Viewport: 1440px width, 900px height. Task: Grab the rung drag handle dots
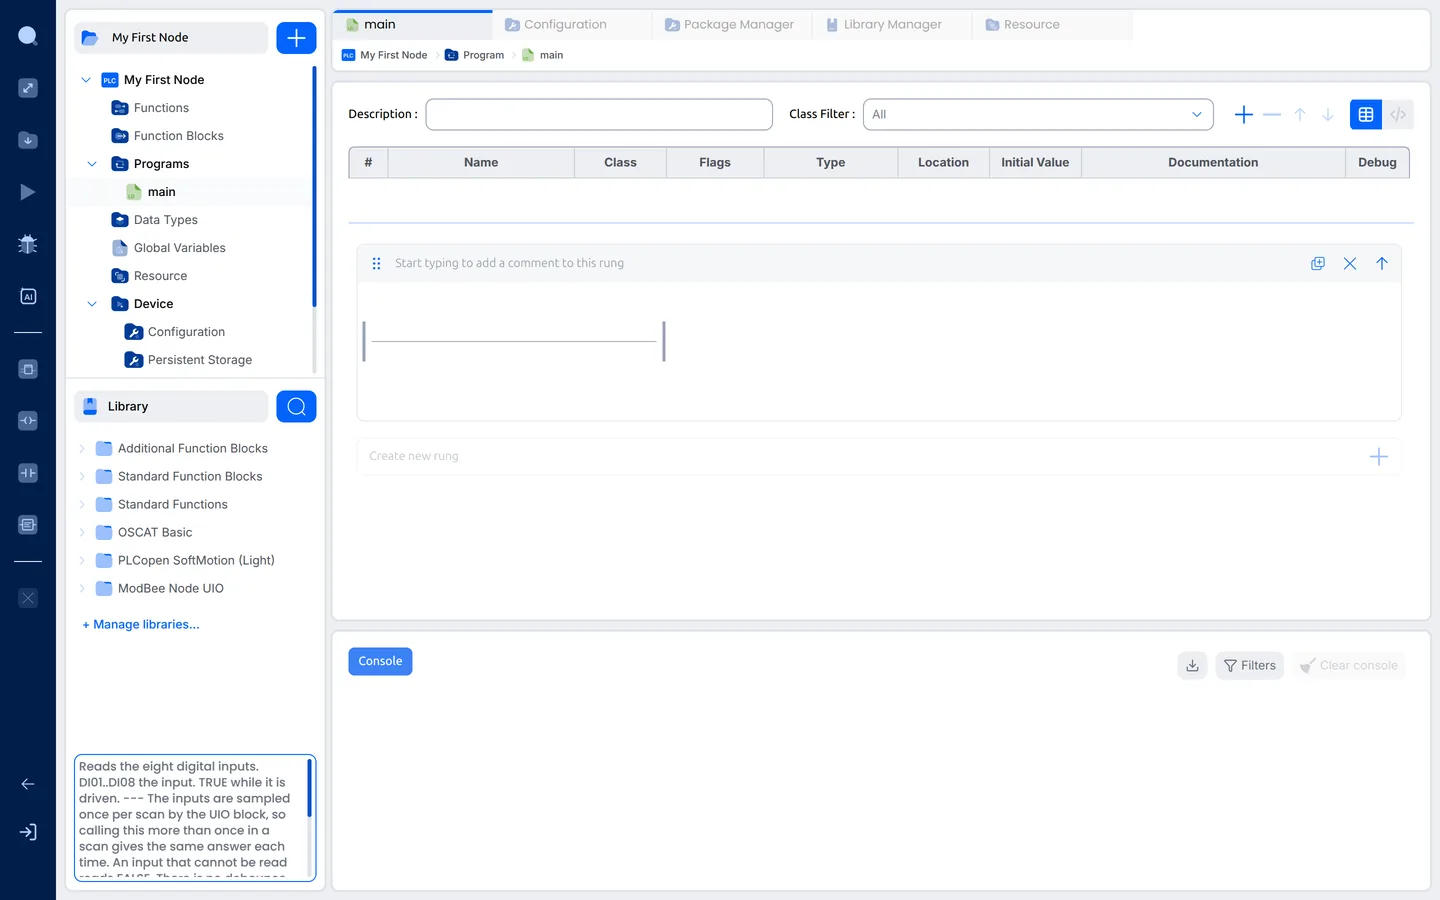pos(376,263)
